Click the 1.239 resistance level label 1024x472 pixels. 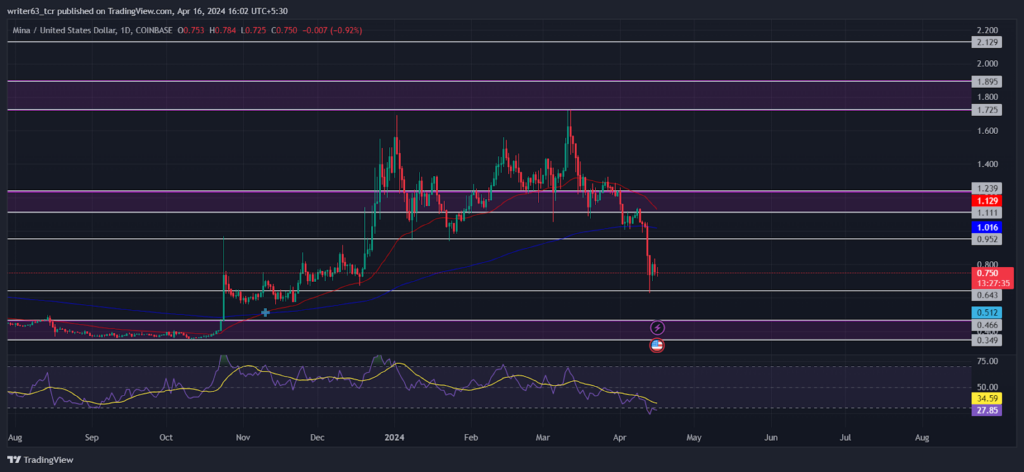pyautogui.click(x=985, y=187)
